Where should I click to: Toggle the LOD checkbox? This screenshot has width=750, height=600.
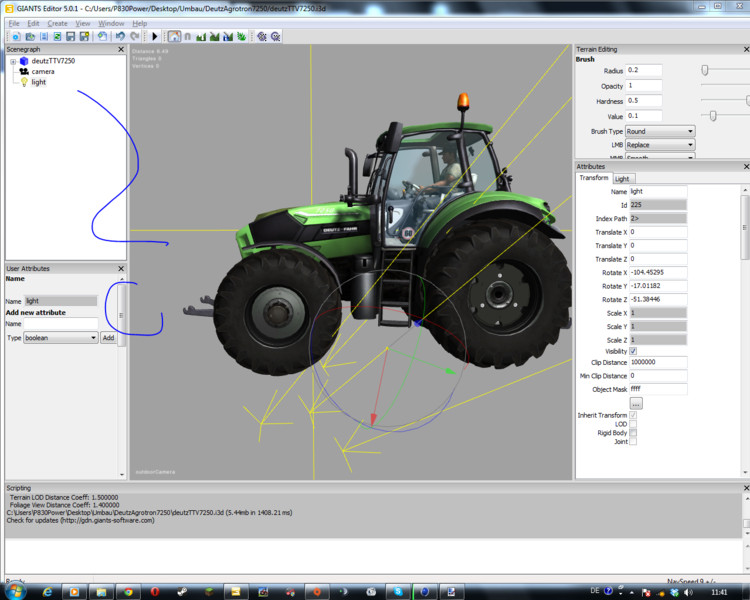click(x=633, y=424)
